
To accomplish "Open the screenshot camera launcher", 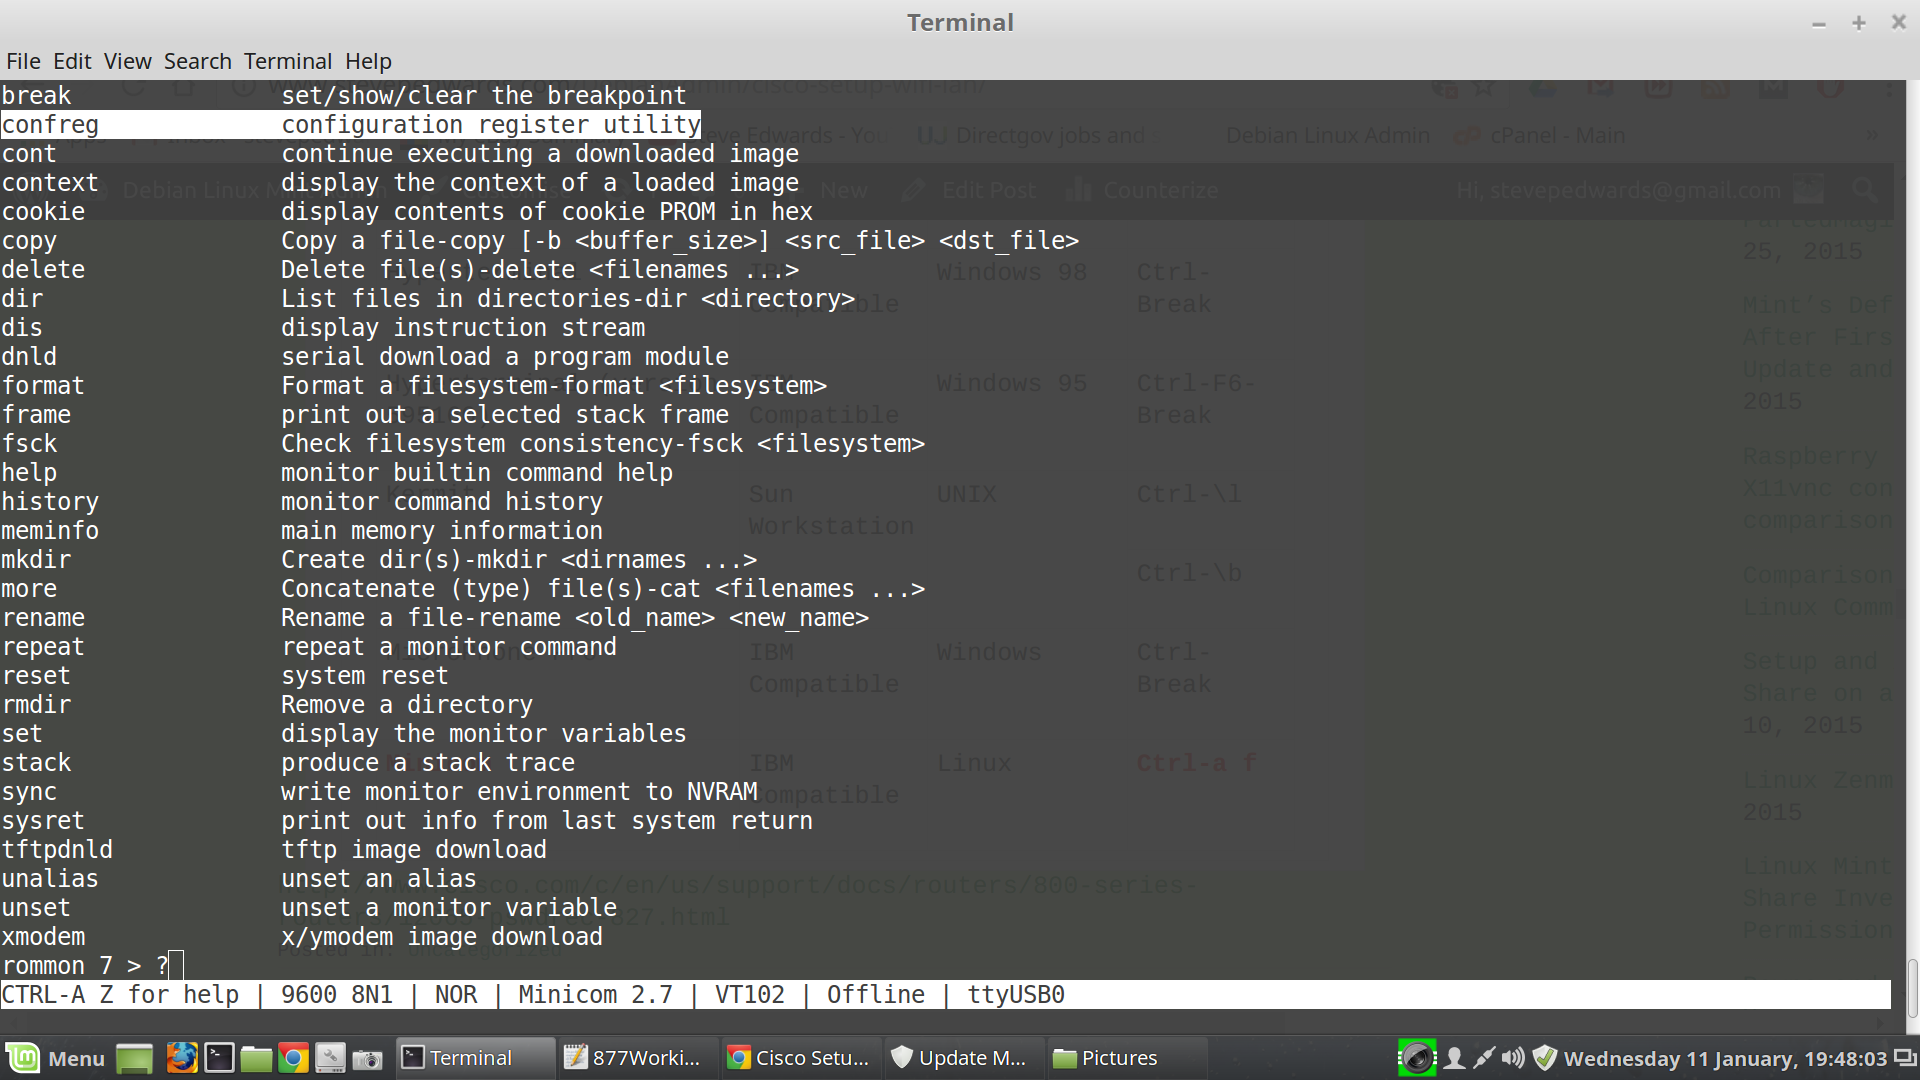I will (x=367, y=1058).
